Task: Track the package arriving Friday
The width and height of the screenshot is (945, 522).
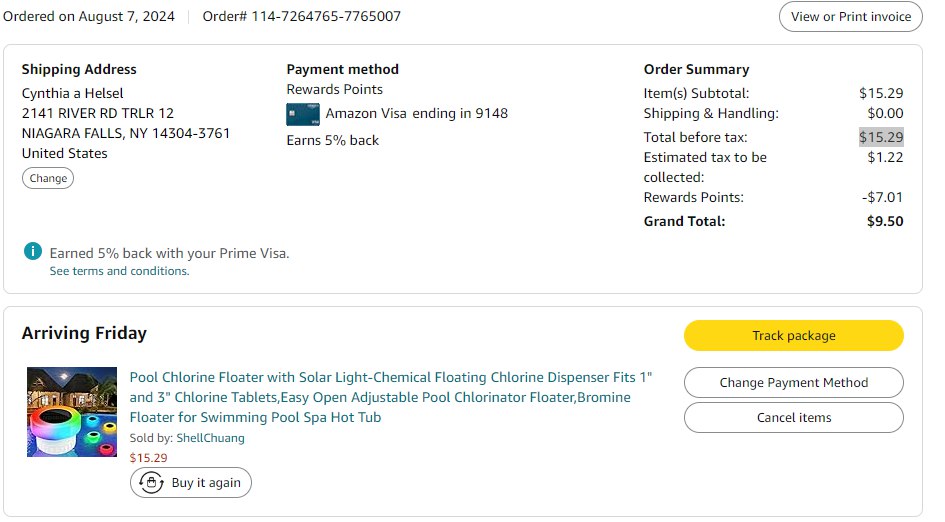Action: tap(793, 336)
